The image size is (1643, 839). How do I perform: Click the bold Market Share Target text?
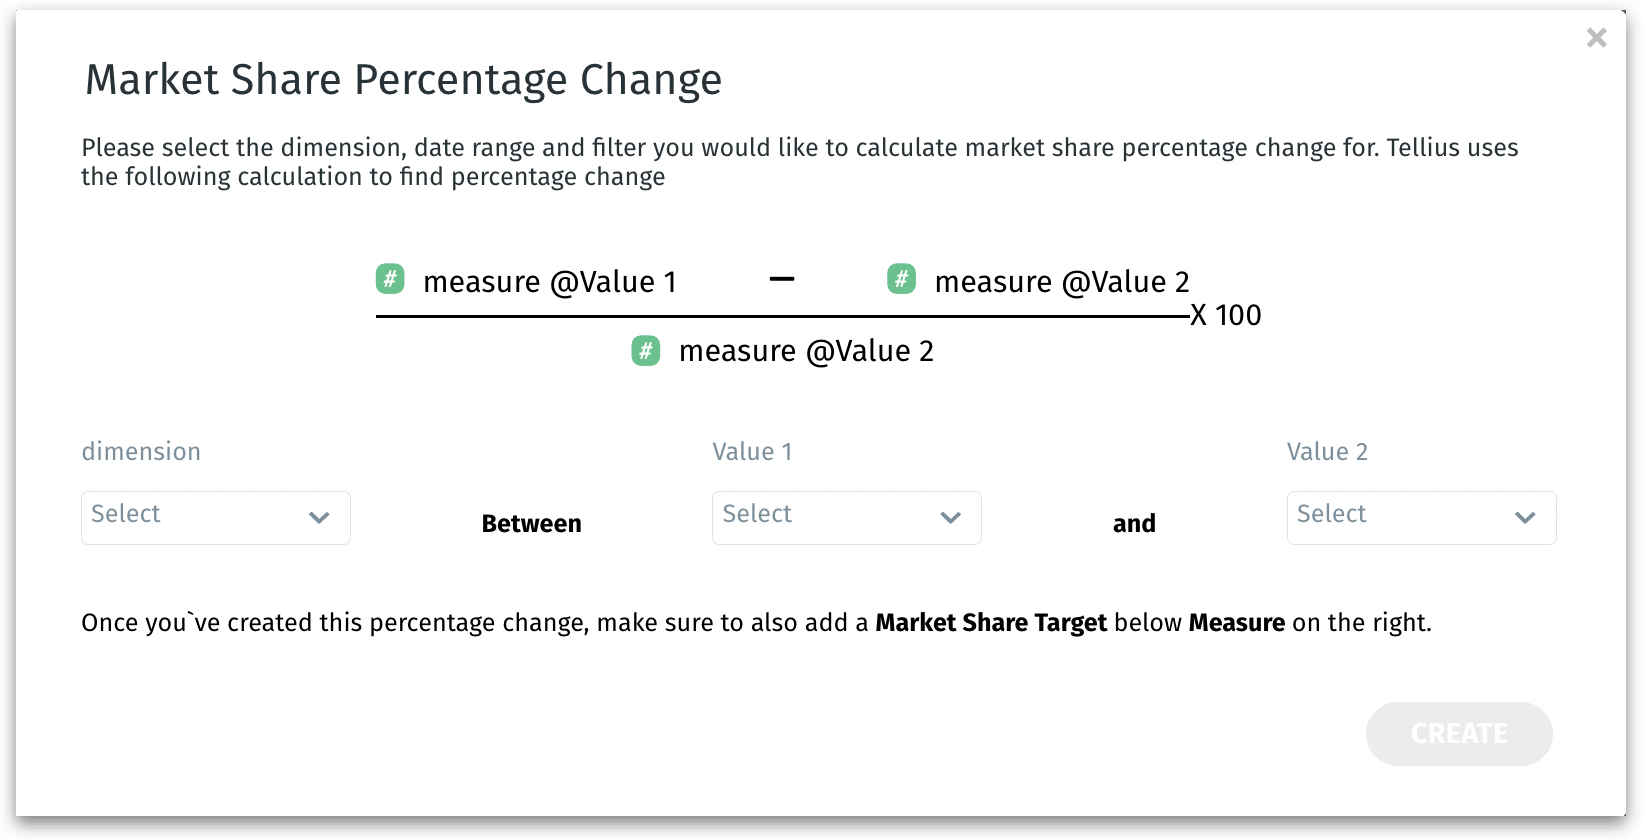(x=991, y=623)
